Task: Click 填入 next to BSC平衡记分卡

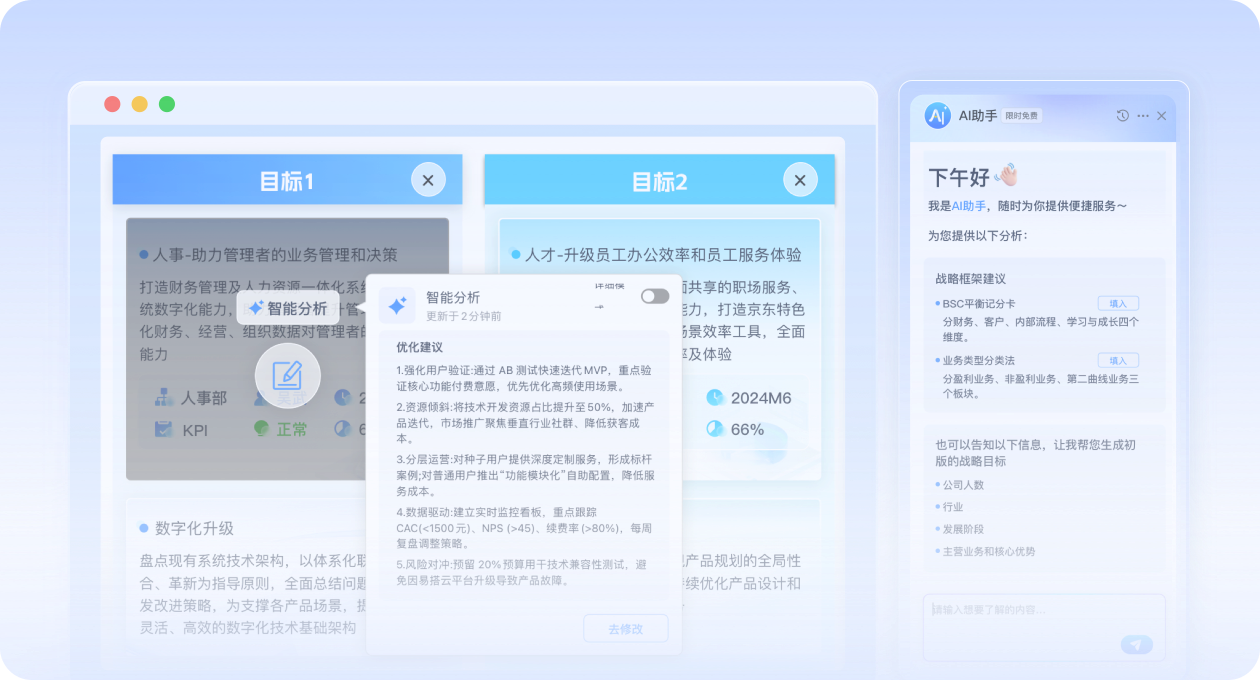Action: click(x=1117, y=304)
